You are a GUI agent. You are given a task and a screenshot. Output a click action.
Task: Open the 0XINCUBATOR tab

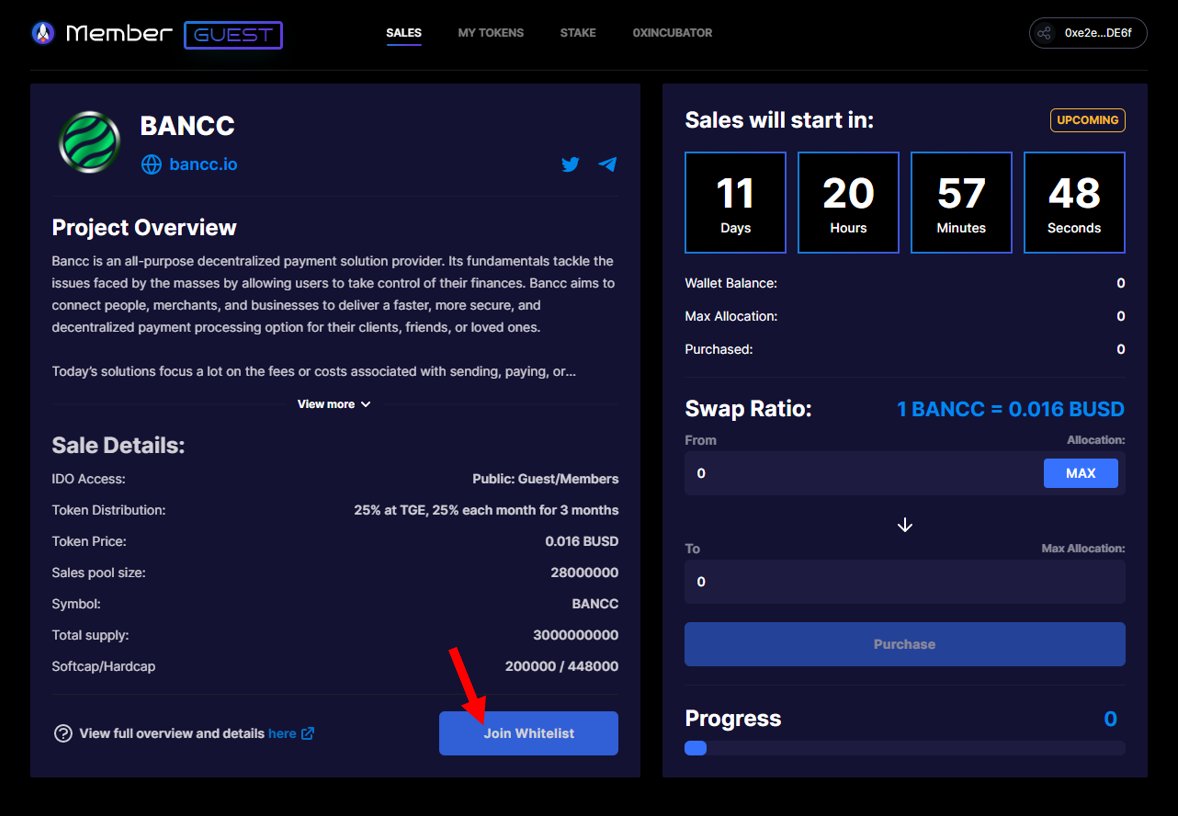672,33
